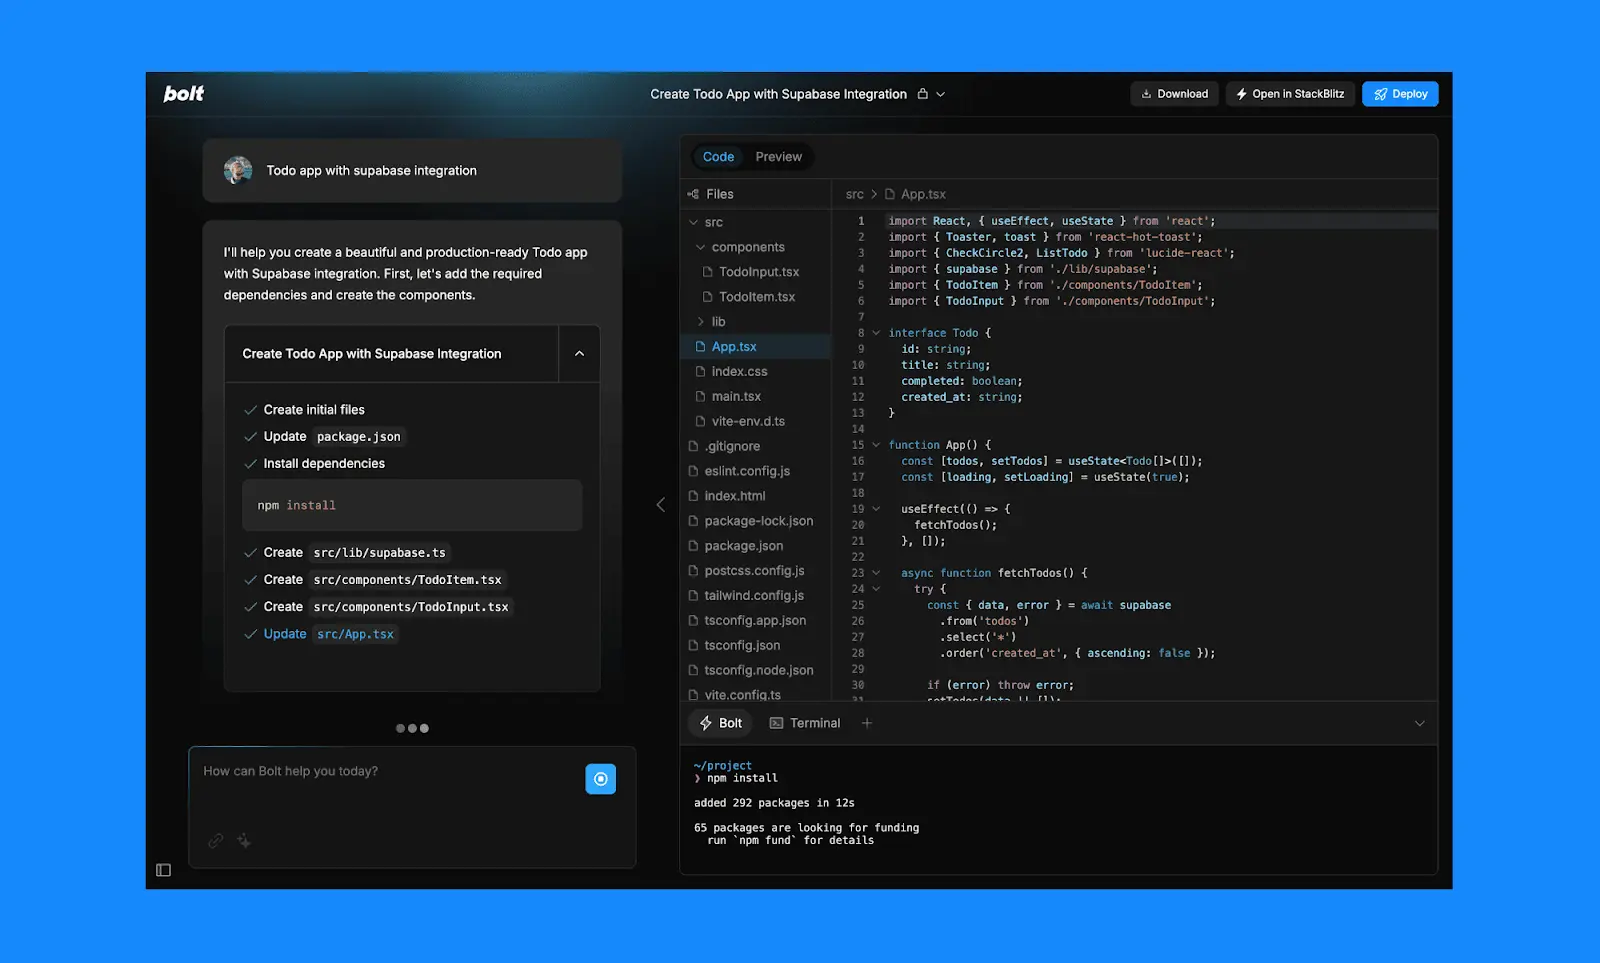Viewport: 1600px width, 963px height.
Task: Click the attachment link icon in the chat box
Action: point(215,841)
